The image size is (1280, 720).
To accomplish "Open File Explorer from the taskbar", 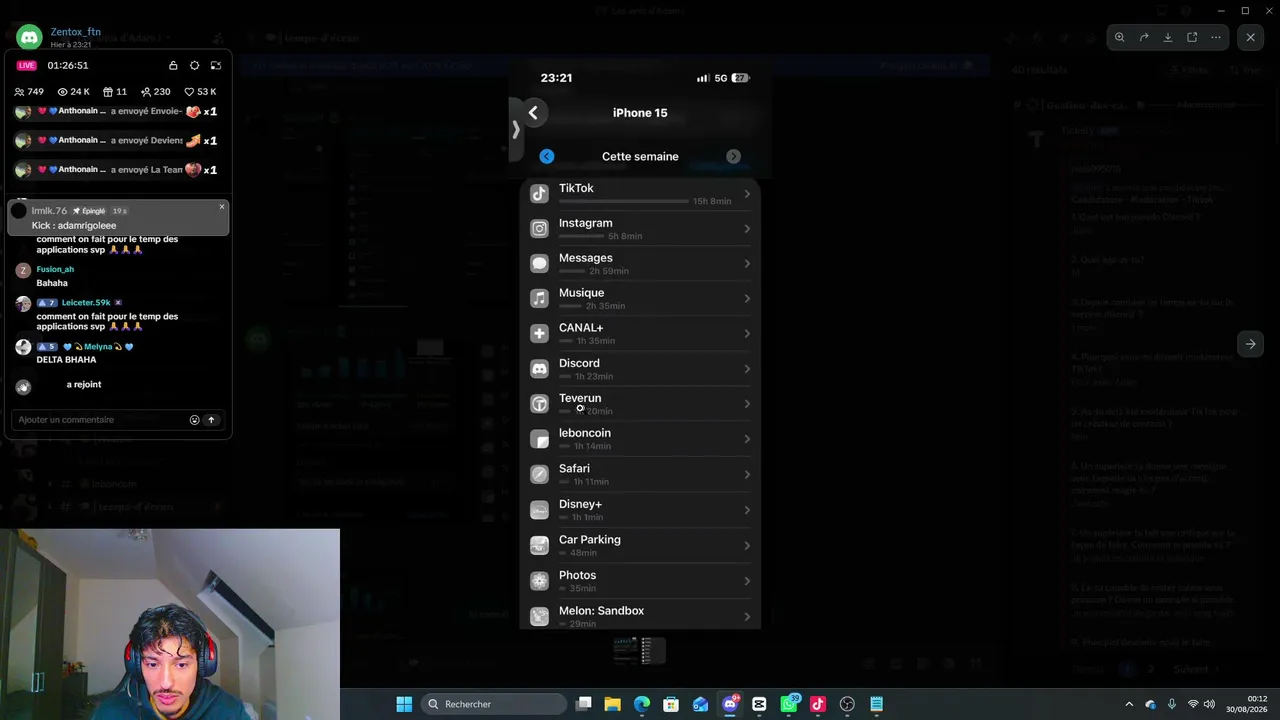I will coord(613,704).
